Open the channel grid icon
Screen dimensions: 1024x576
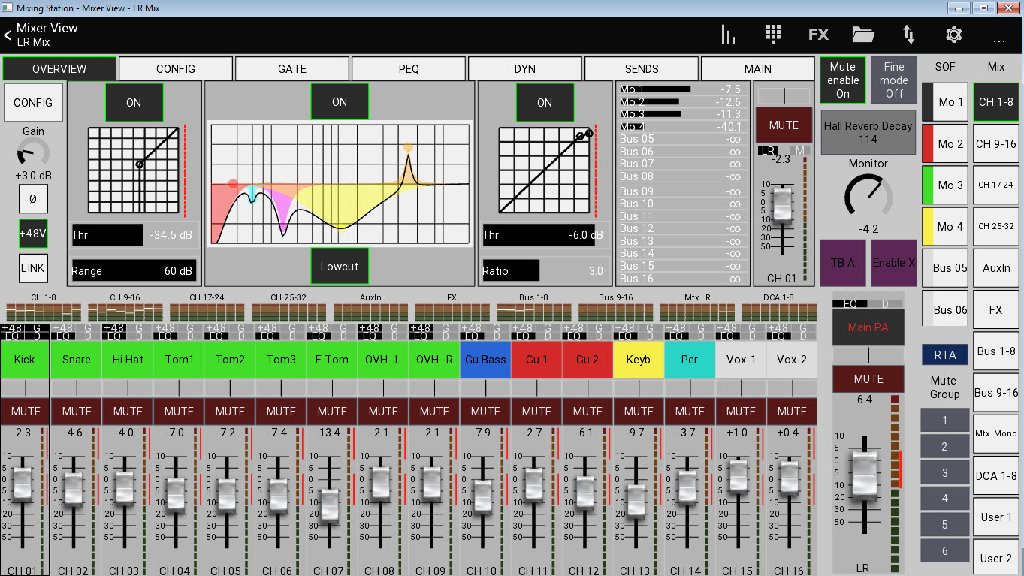click(x=773, y=35)
